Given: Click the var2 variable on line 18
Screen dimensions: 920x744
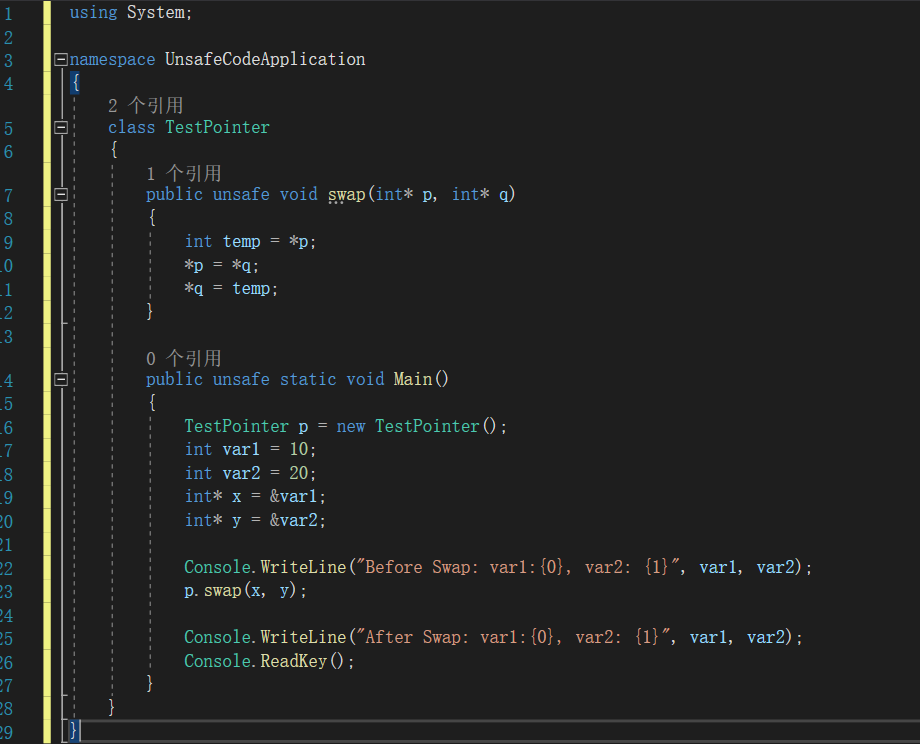Looking at the screenshot, I should pos(240,472).
